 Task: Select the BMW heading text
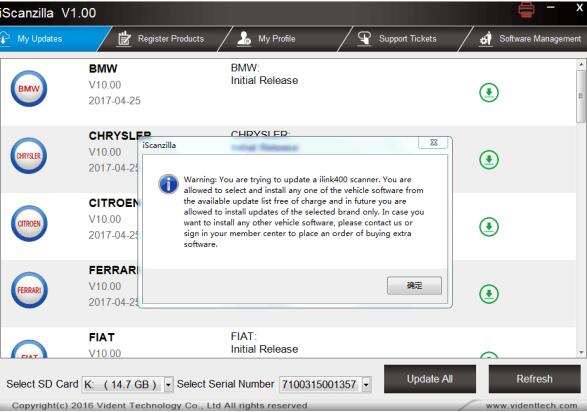click(x=103, y=68)
